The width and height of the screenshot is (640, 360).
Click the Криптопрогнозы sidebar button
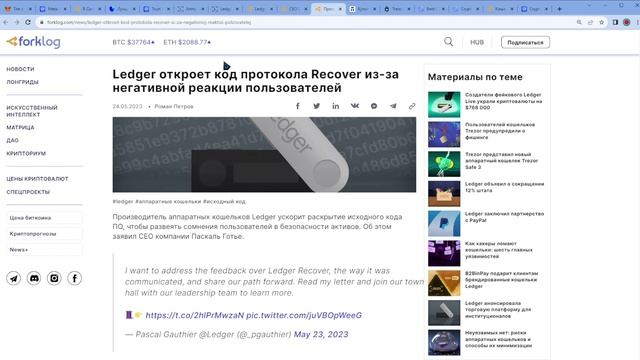(44, 234)
